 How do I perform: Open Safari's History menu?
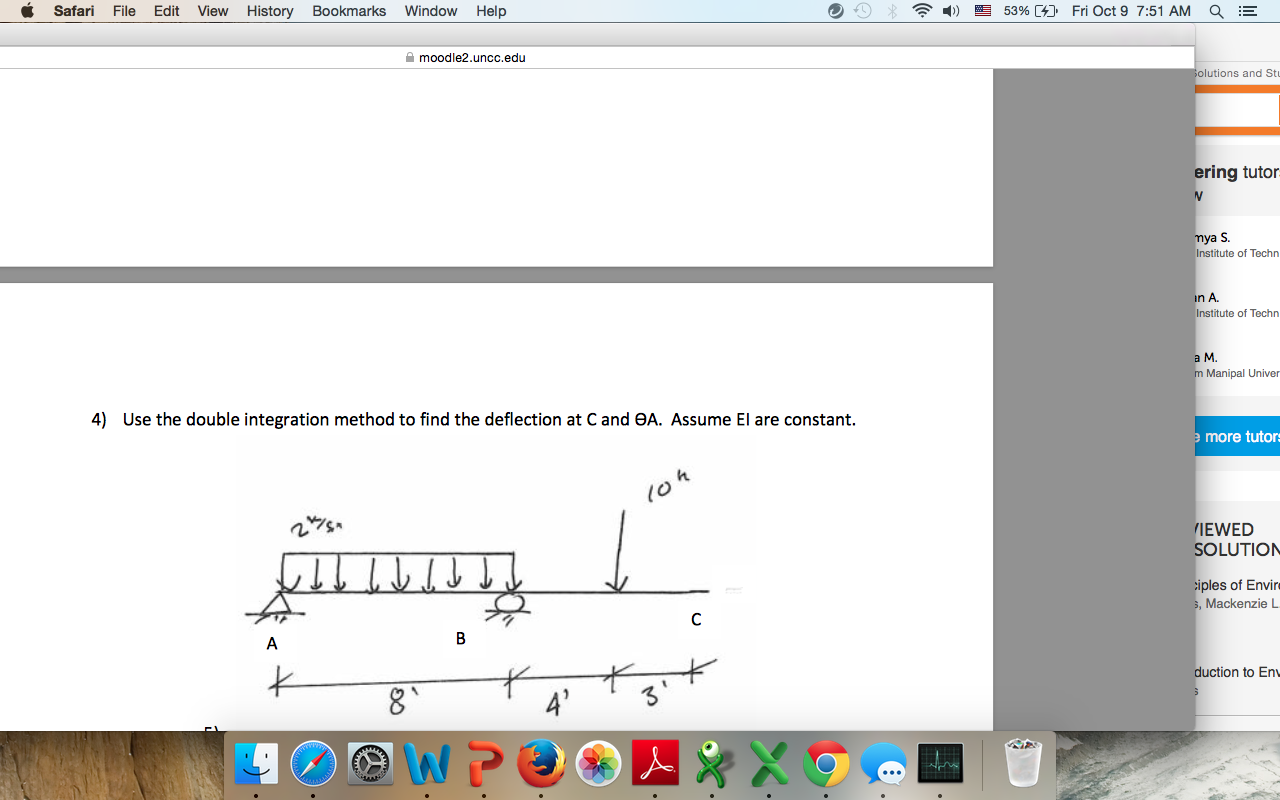pos(269,11)
